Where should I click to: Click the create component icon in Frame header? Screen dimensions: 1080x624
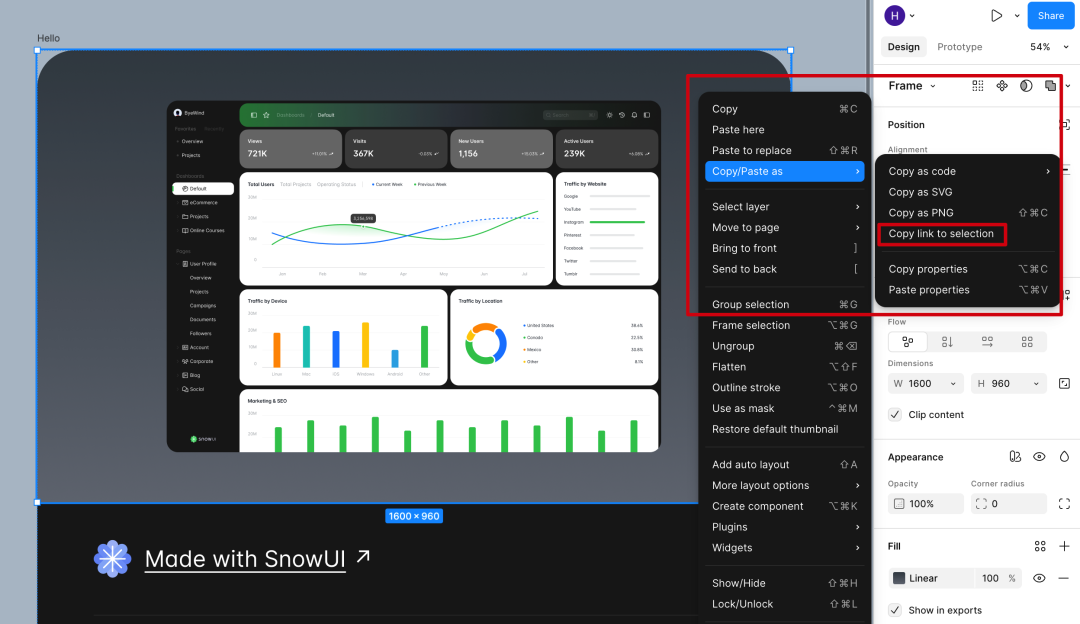click(x=1002, y=86)
